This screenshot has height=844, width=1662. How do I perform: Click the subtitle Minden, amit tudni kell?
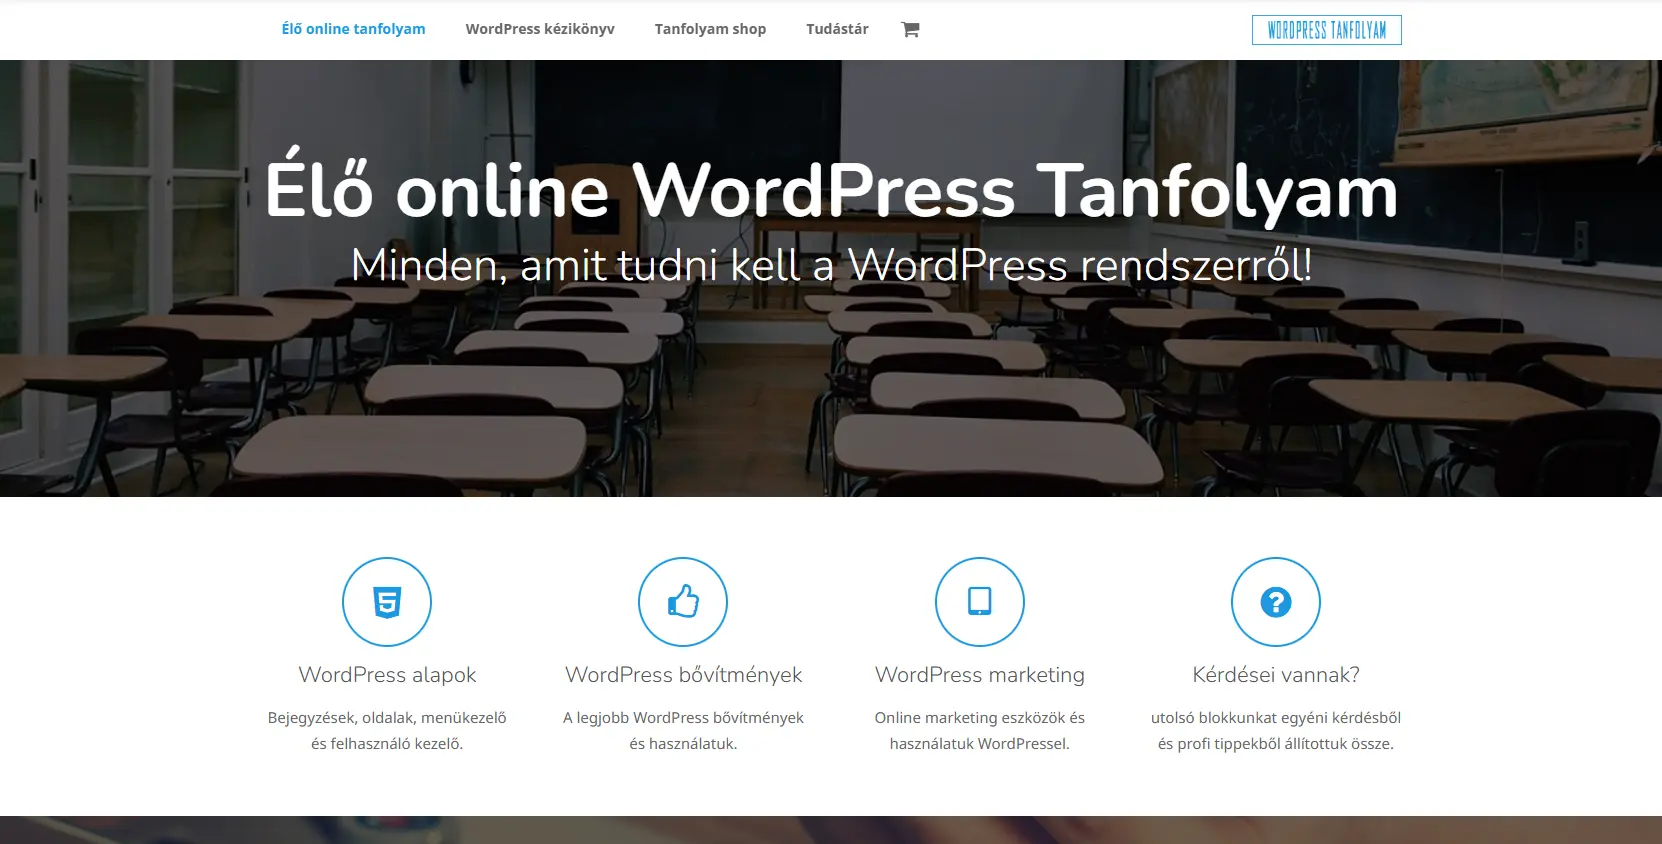point(831,265)
